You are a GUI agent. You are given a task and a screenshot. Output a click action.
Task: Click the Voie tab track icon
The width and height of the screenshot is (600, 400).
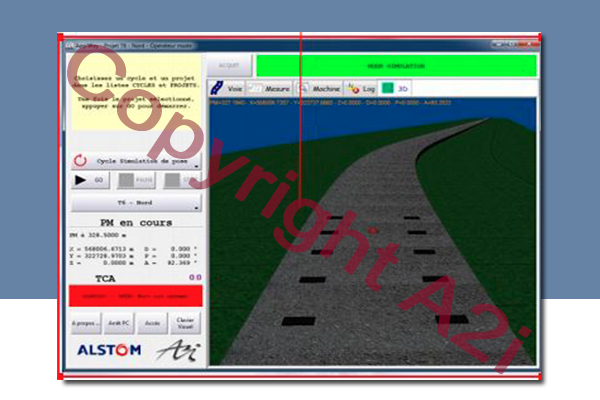coord(216,88)
